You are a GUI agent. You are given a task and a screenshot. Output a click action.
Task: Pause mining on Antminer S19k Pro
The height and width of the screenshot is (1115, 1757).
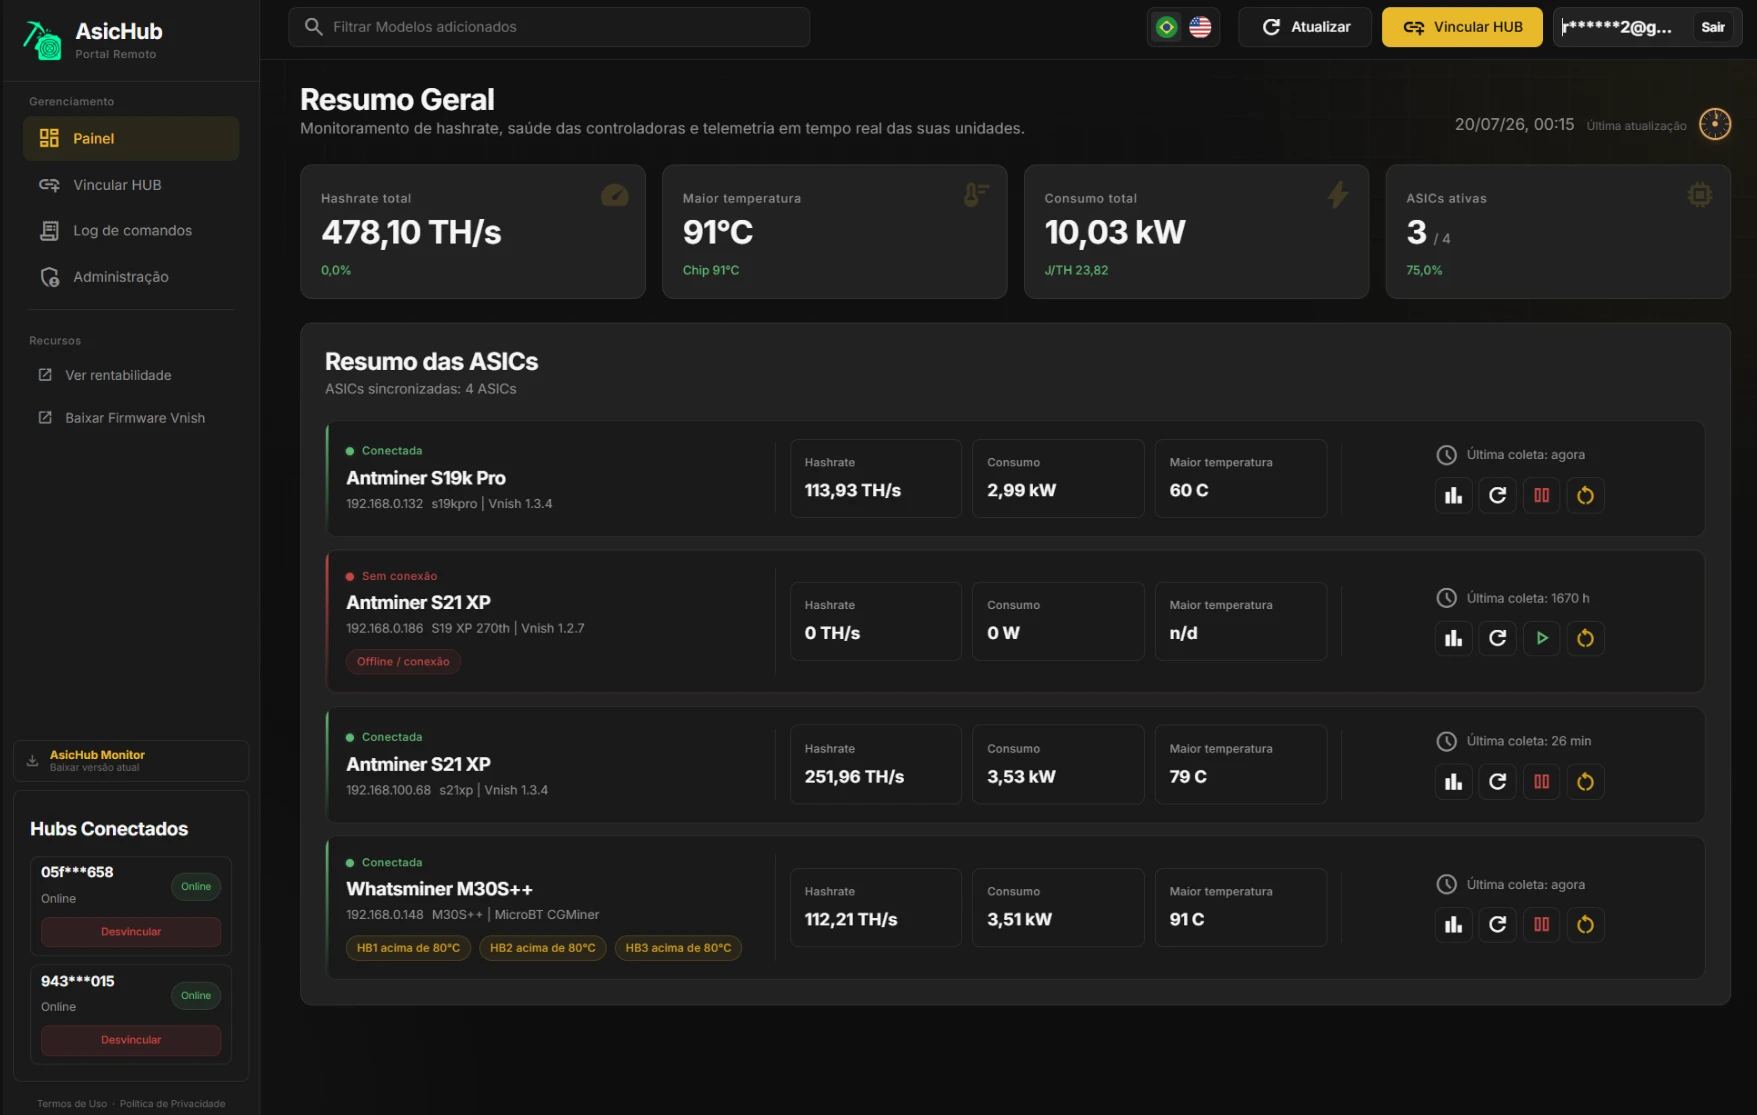pyautogui.click(x=1541, y=495)
